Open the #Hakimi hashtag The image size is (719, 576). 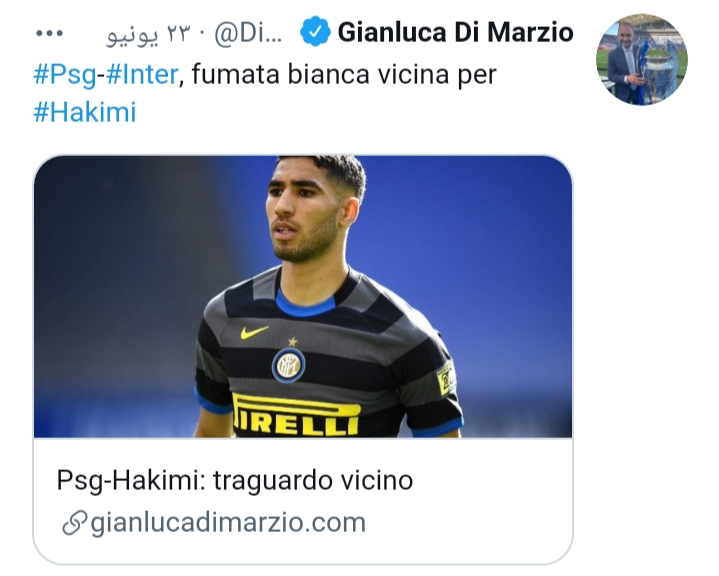[x=85, y=112]
